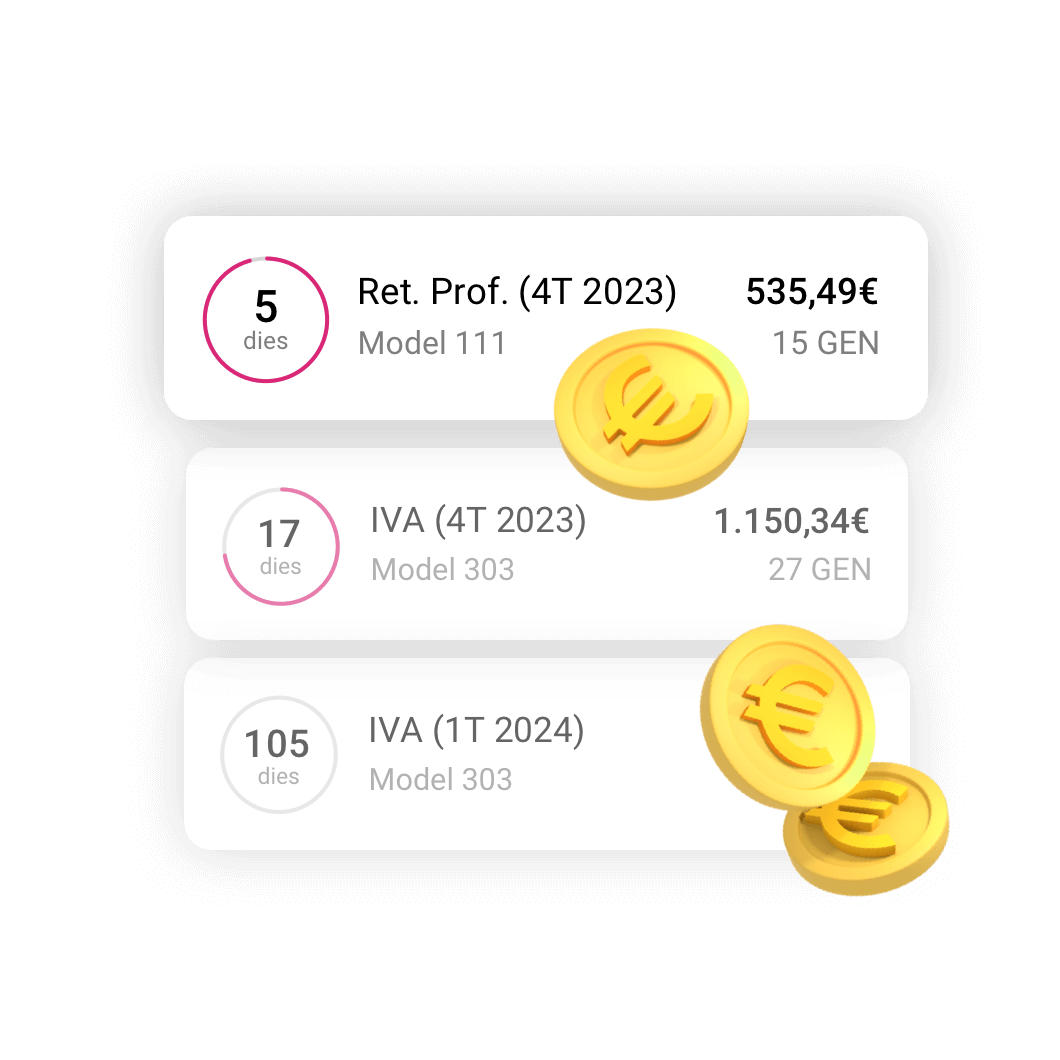Select the Model 111 label
1060x1060 pixels.
(x=432, y=343)
